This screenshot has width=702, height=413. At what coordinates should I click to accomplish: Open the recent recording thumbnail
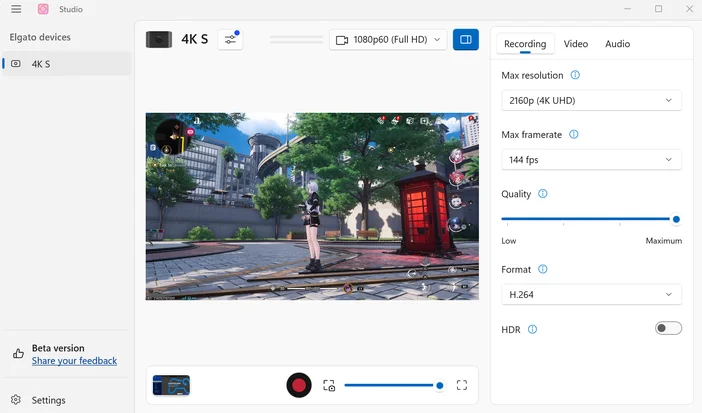click(x=171, y=385)
